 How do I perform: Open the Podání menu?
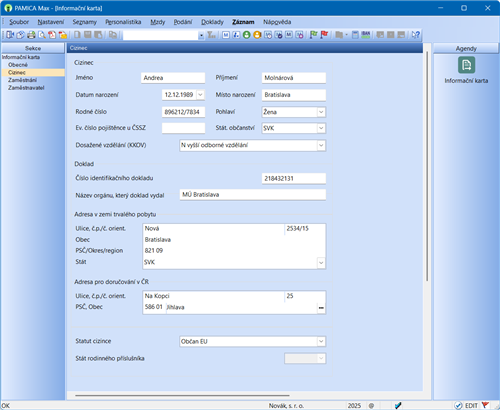tap(183, 22)
